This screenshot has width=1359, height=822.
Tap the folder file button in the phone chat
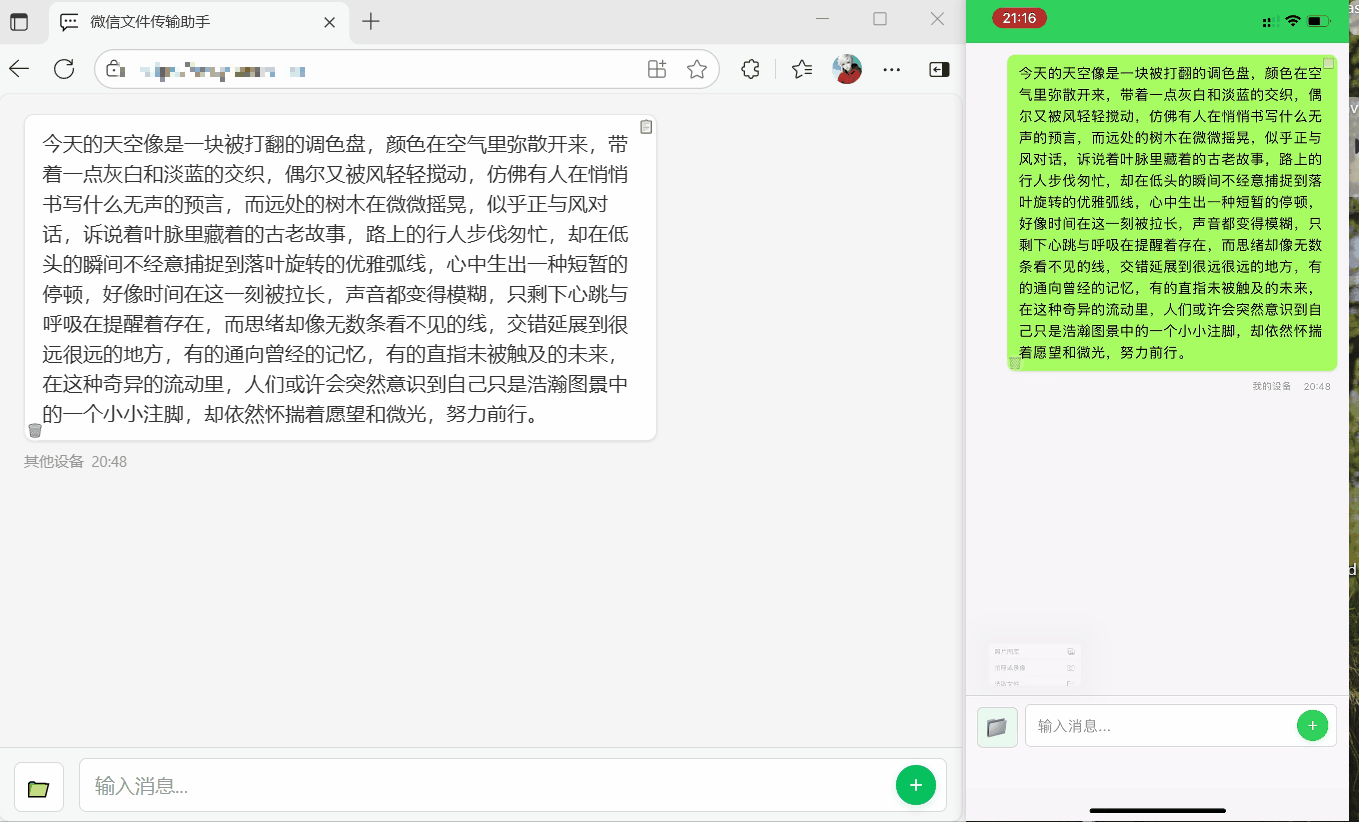tap(997, 727)
